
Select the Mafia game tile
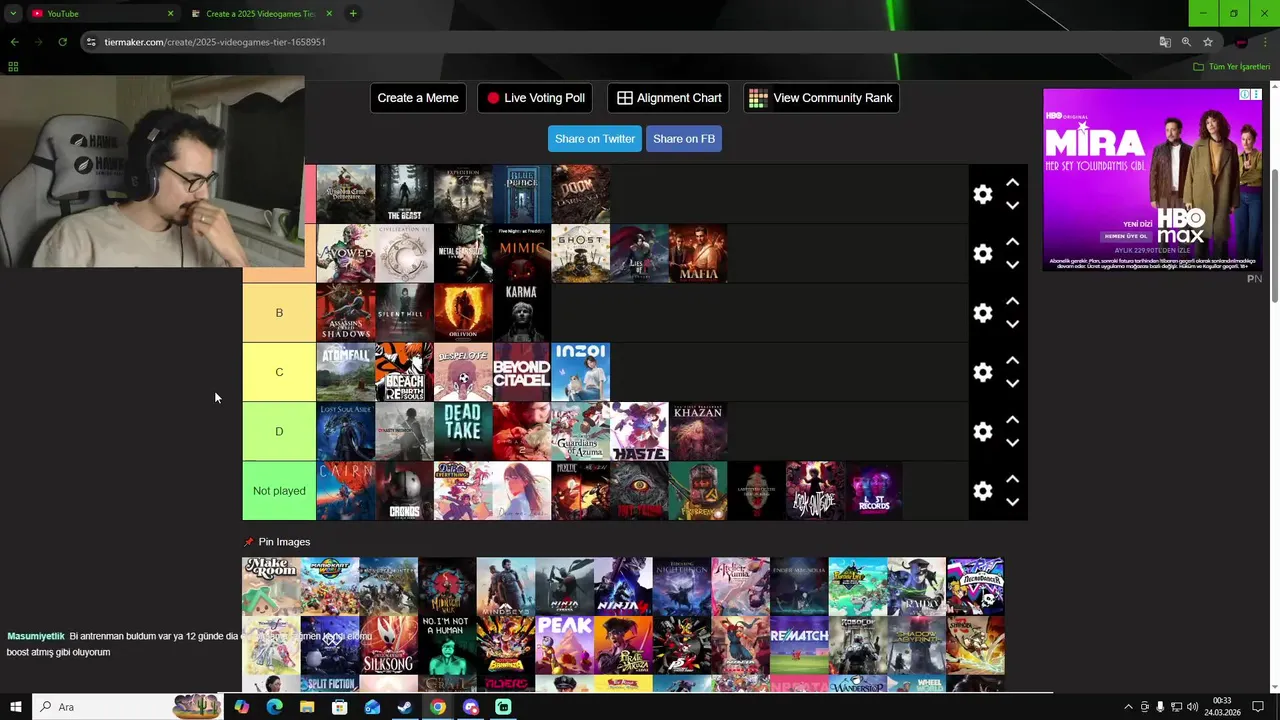(698, 254)
